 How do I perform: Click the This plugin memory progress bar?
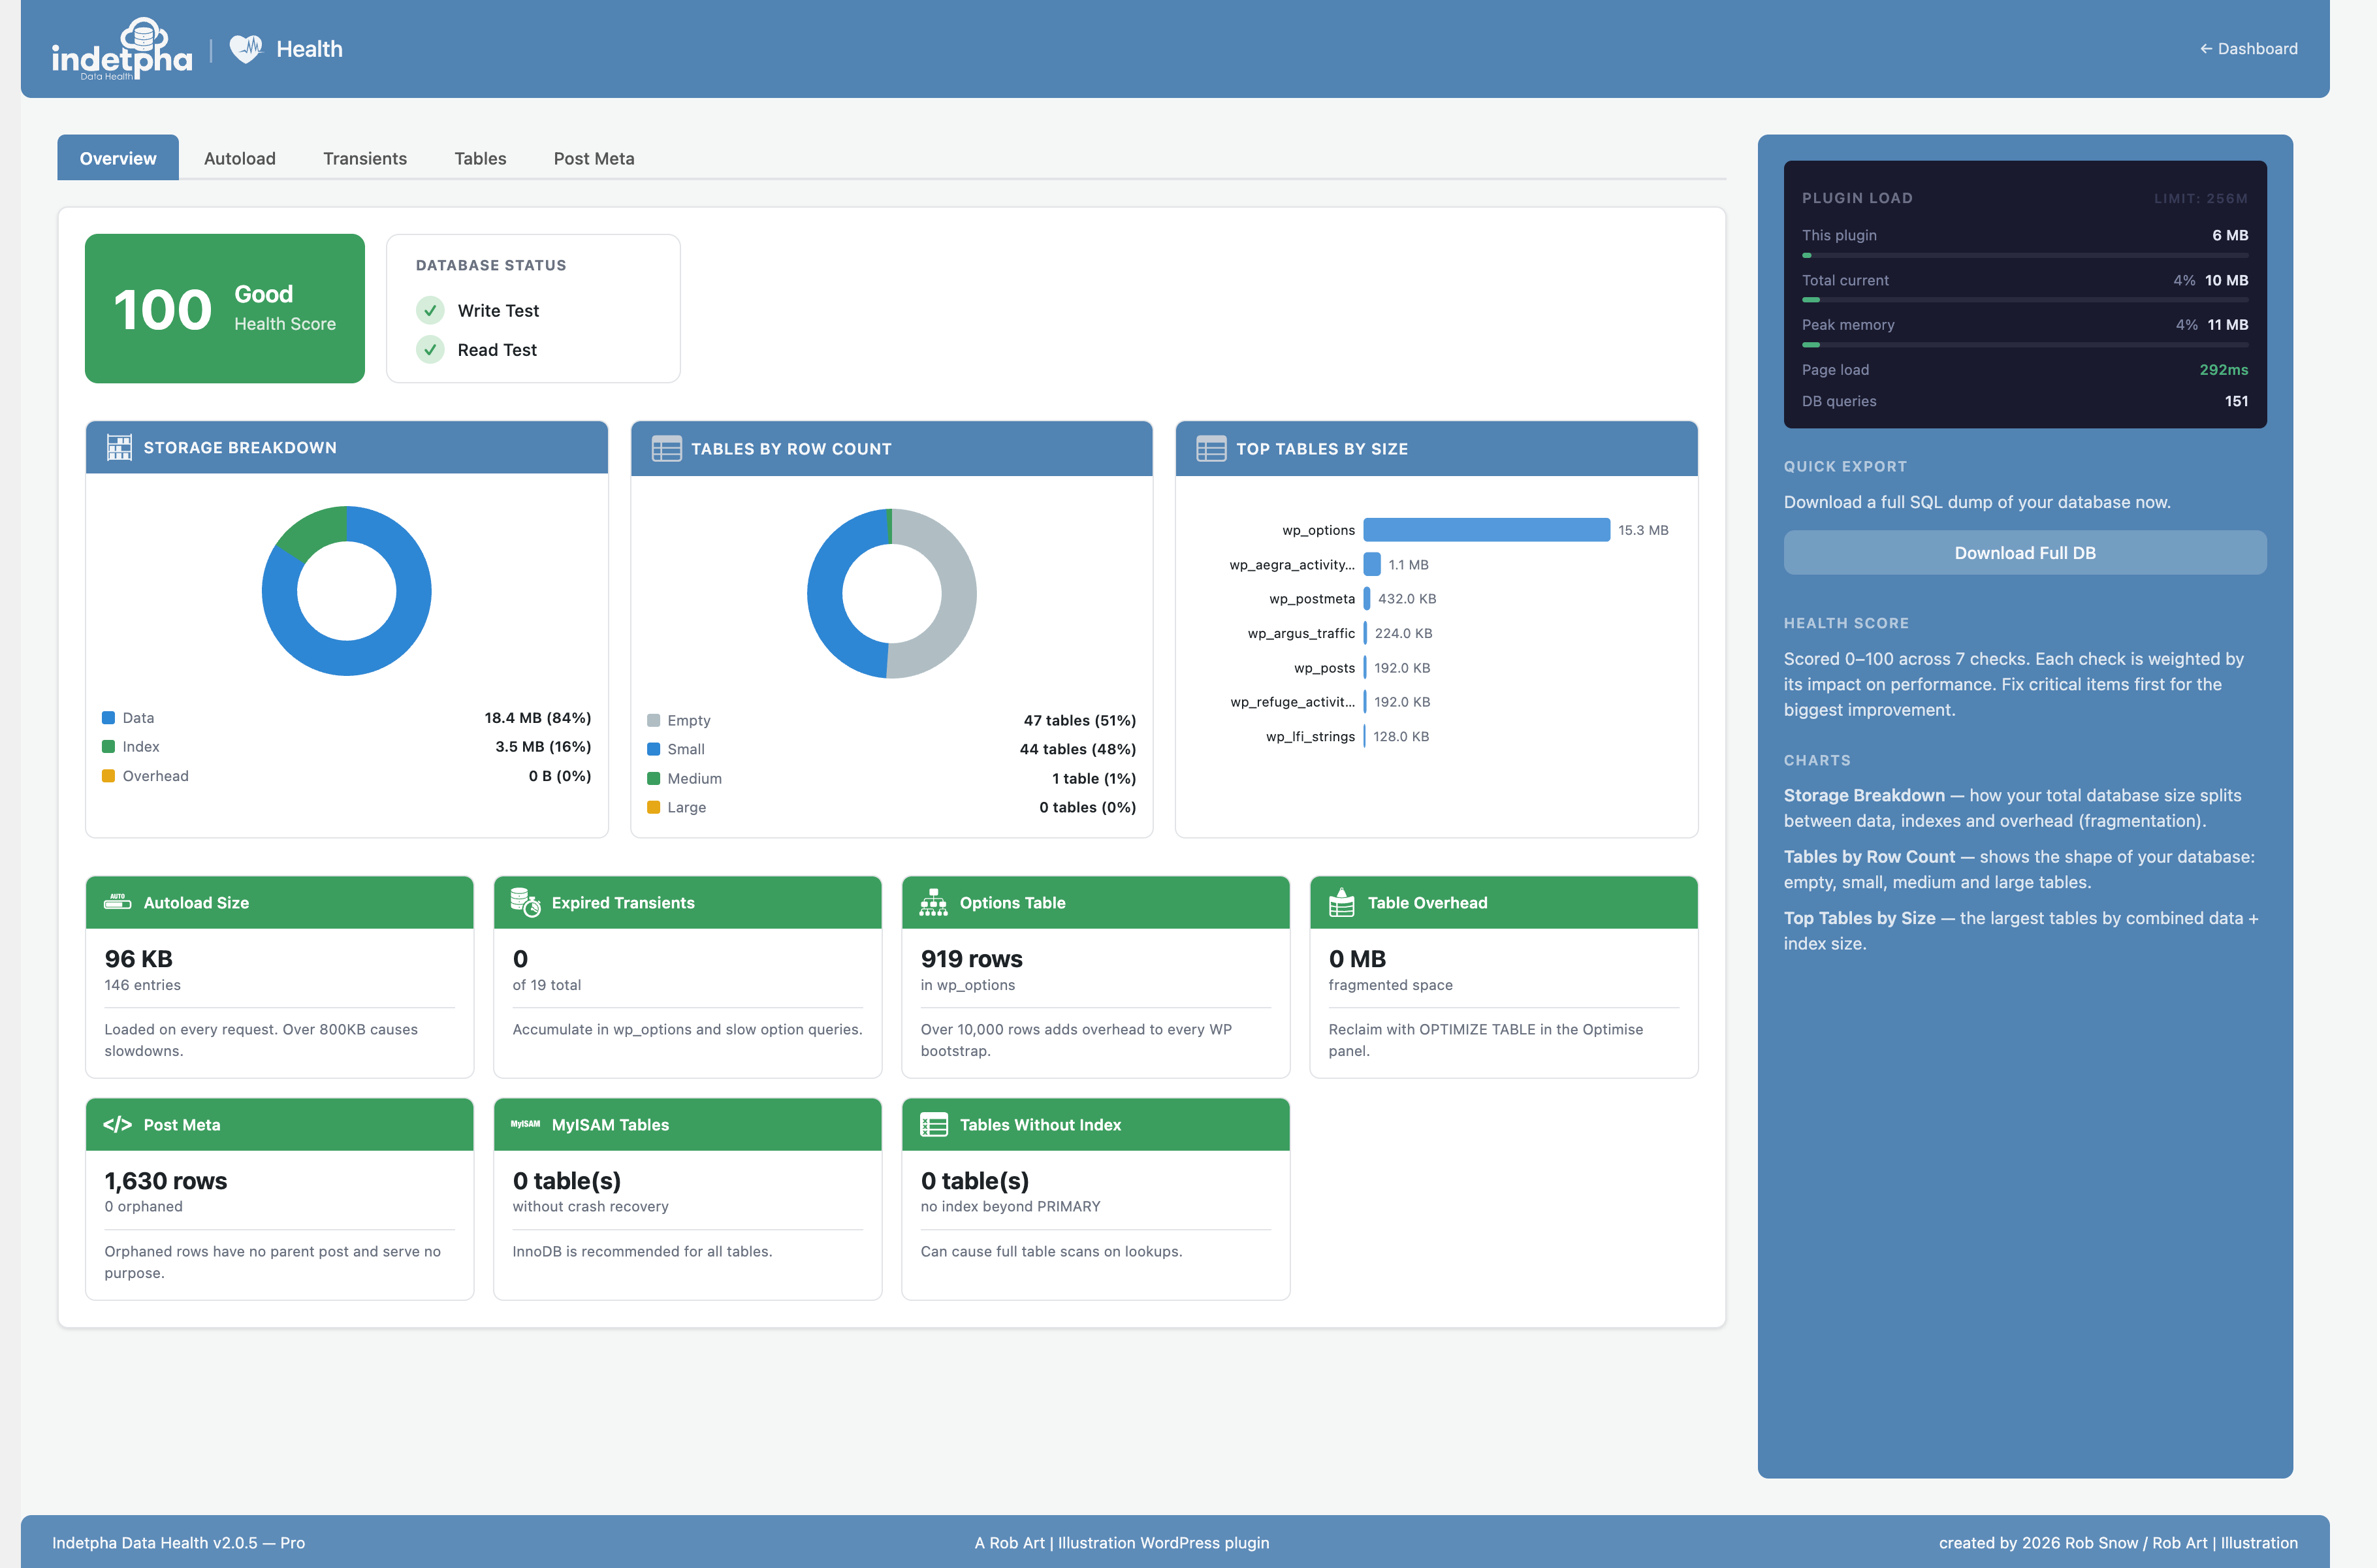click(2024, 256)
